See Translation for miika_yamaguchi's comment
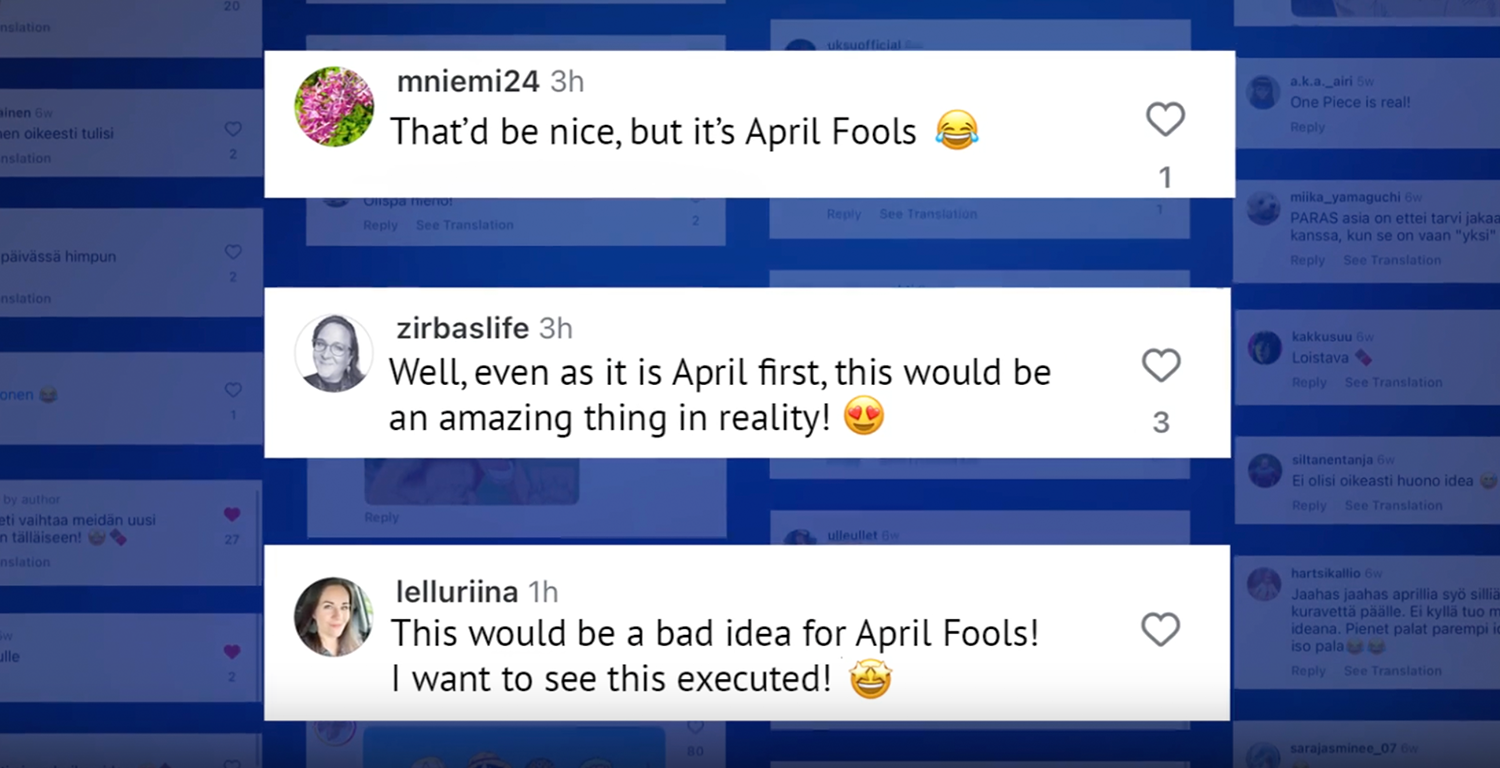 (1392, 260)
